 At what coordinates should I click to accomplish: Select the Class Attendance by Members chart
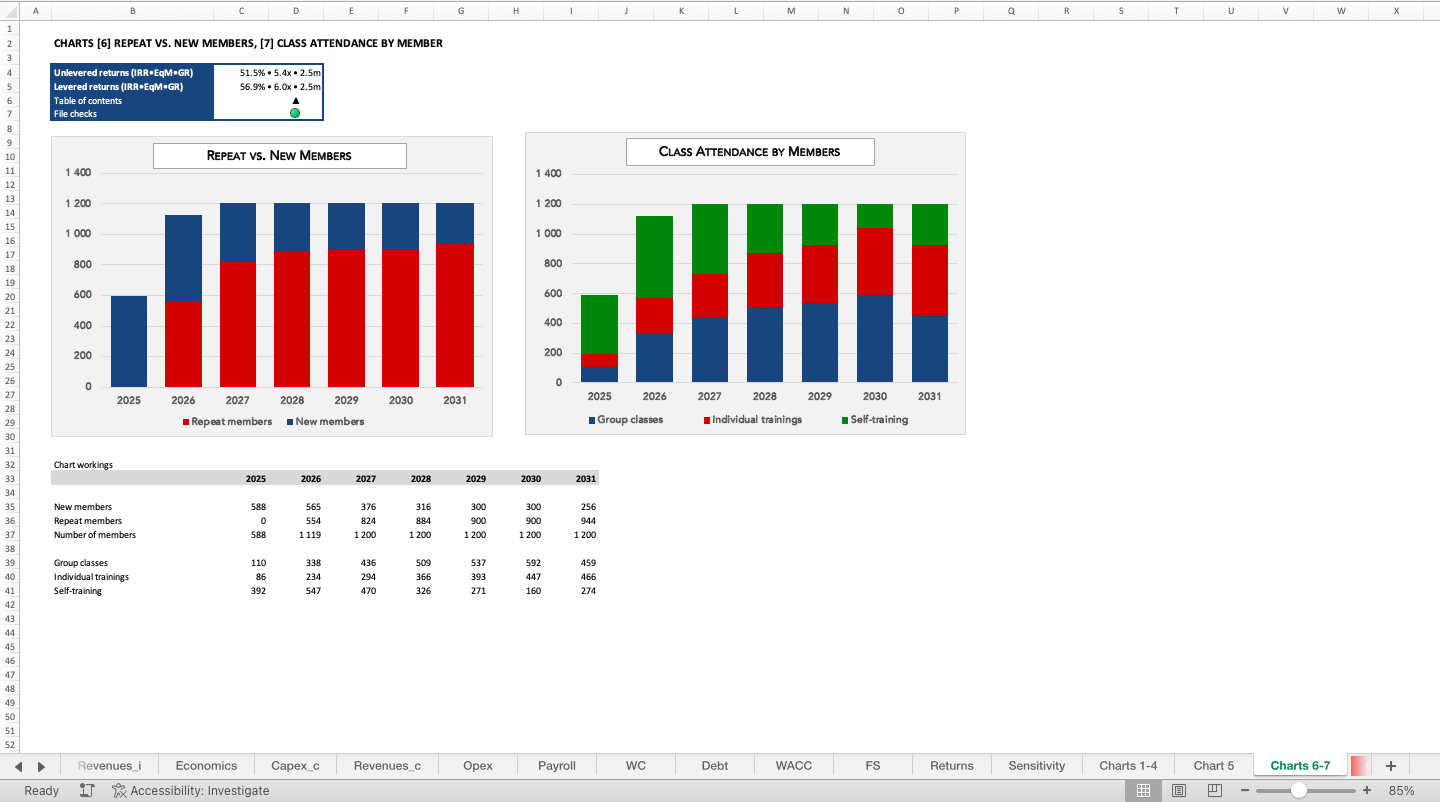pos(745,283)
